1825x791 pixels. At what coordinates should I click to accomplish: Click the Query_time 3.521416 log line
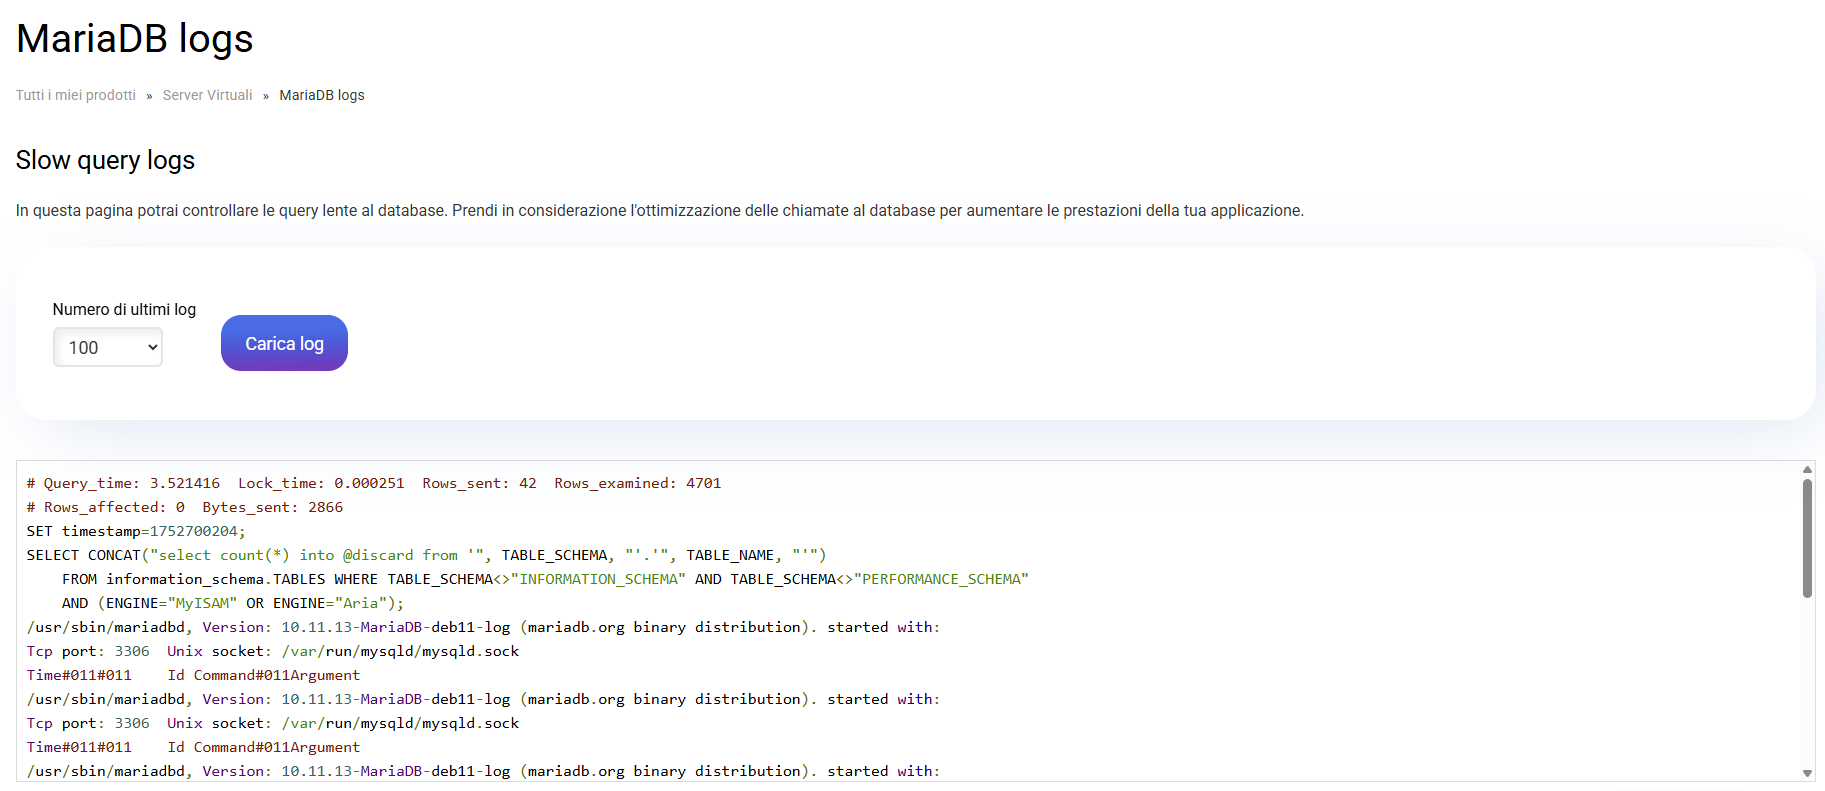pos(373,483)
